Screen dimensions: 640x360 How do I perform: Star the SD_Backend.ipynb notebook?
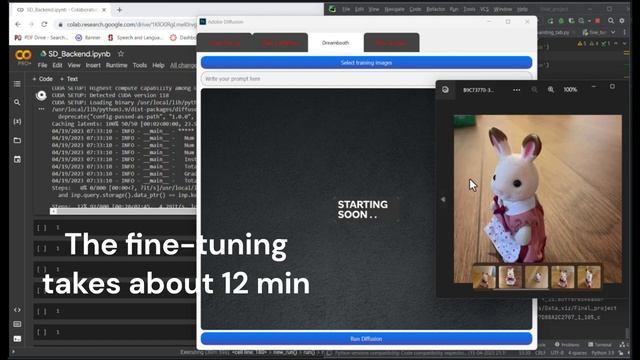click(x=121, y=53)
